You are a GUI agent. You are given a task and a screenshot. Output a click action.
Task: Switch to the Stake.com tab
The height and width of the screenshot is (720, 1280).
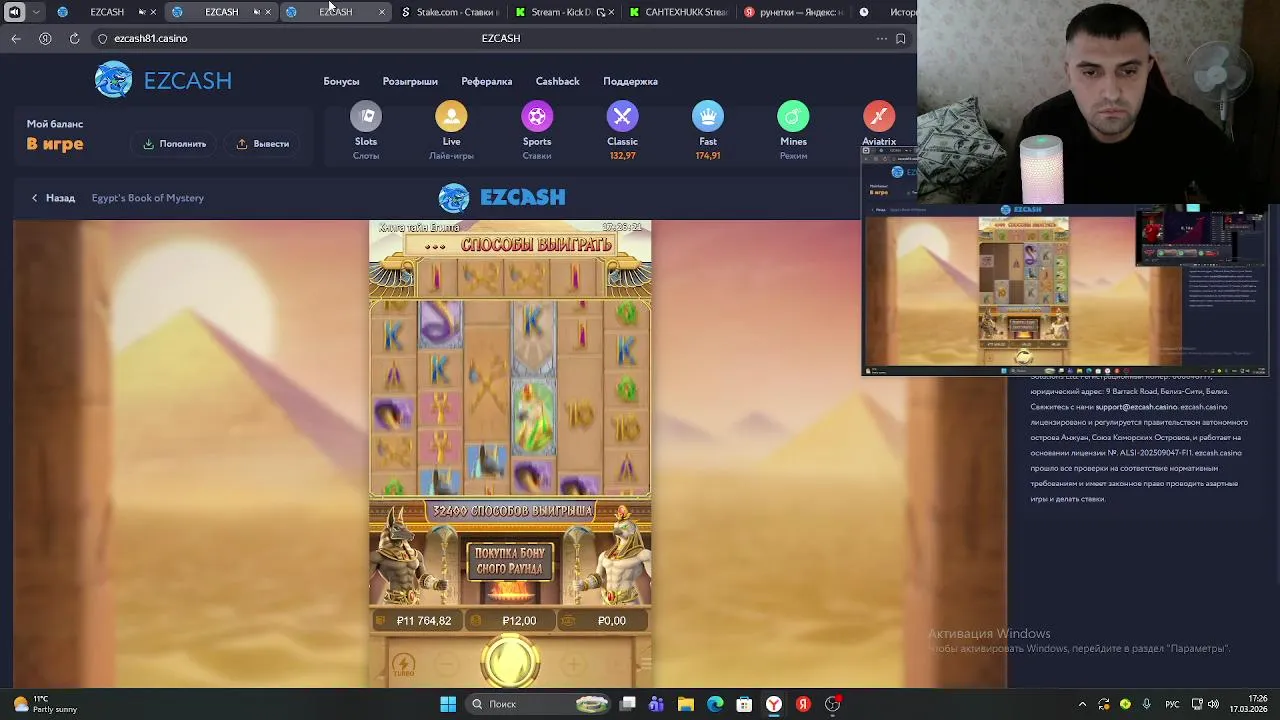point(449,12)
